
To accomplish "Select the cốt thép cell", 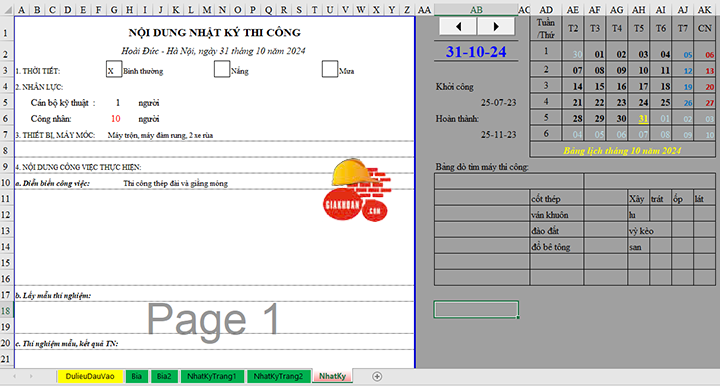I will pyautogui.click(x=557, y=198).
